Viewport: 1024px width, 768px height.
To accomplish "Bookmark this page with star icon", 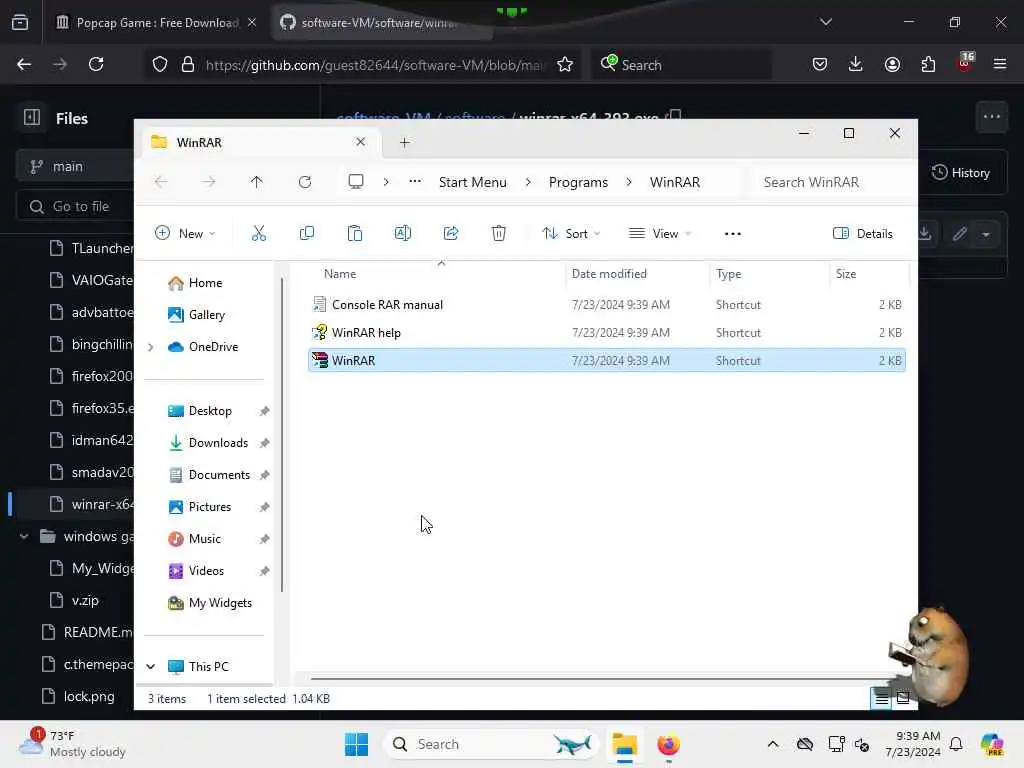I will point(565,64).
